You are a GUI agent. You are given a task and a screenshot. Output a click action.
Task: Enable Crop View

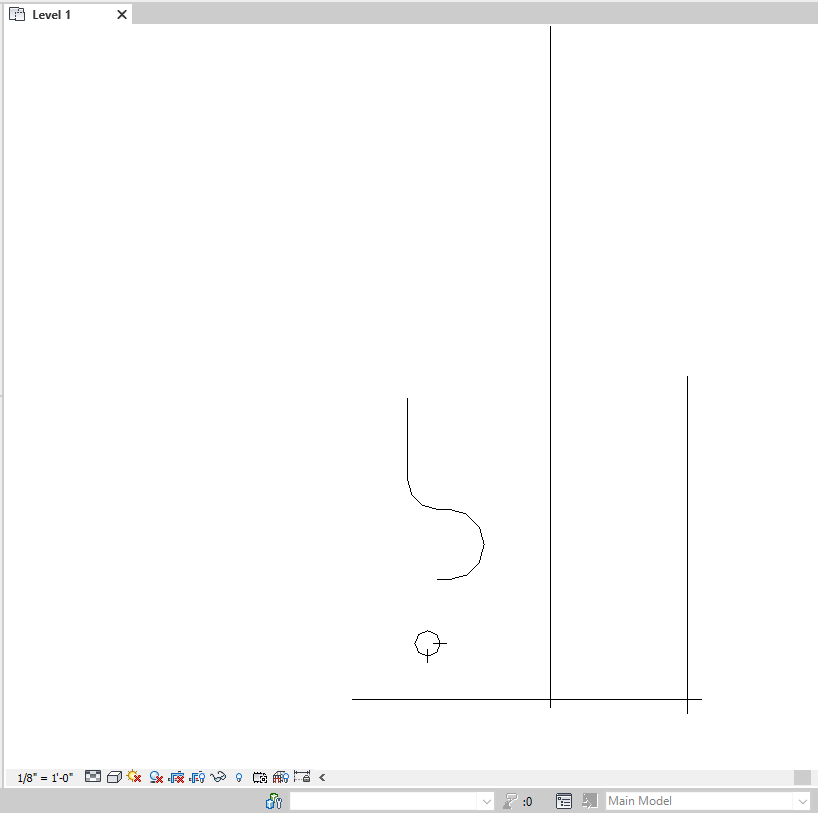(177, 777)
